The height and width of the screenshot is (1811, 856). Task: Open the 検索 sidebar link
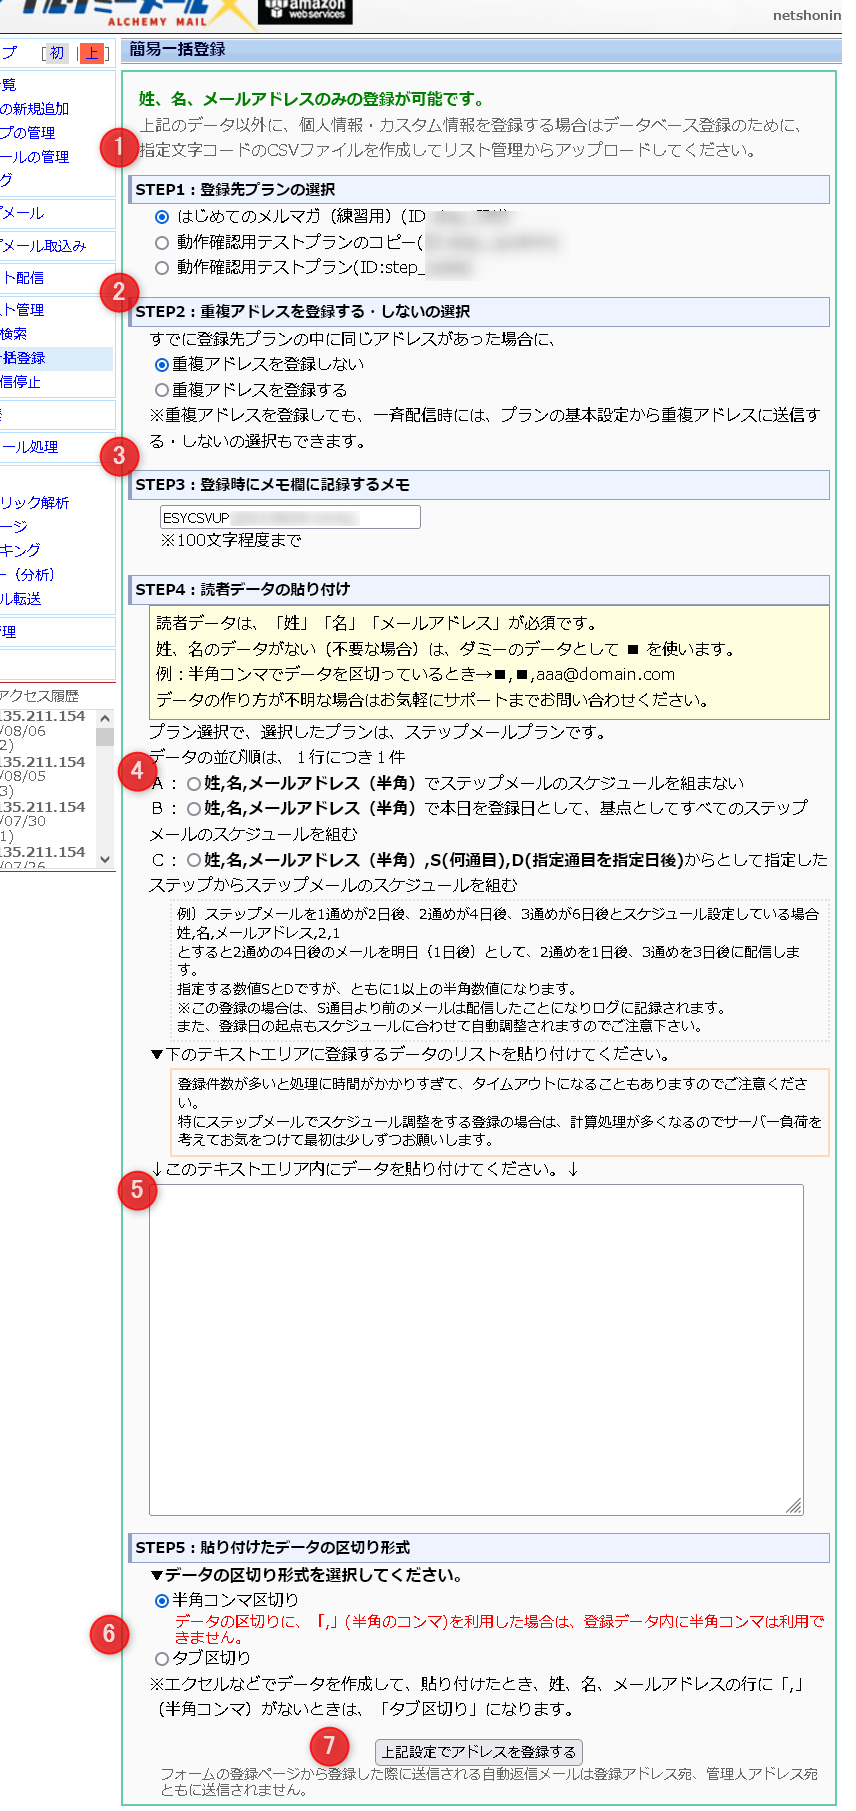coord(14,334)
